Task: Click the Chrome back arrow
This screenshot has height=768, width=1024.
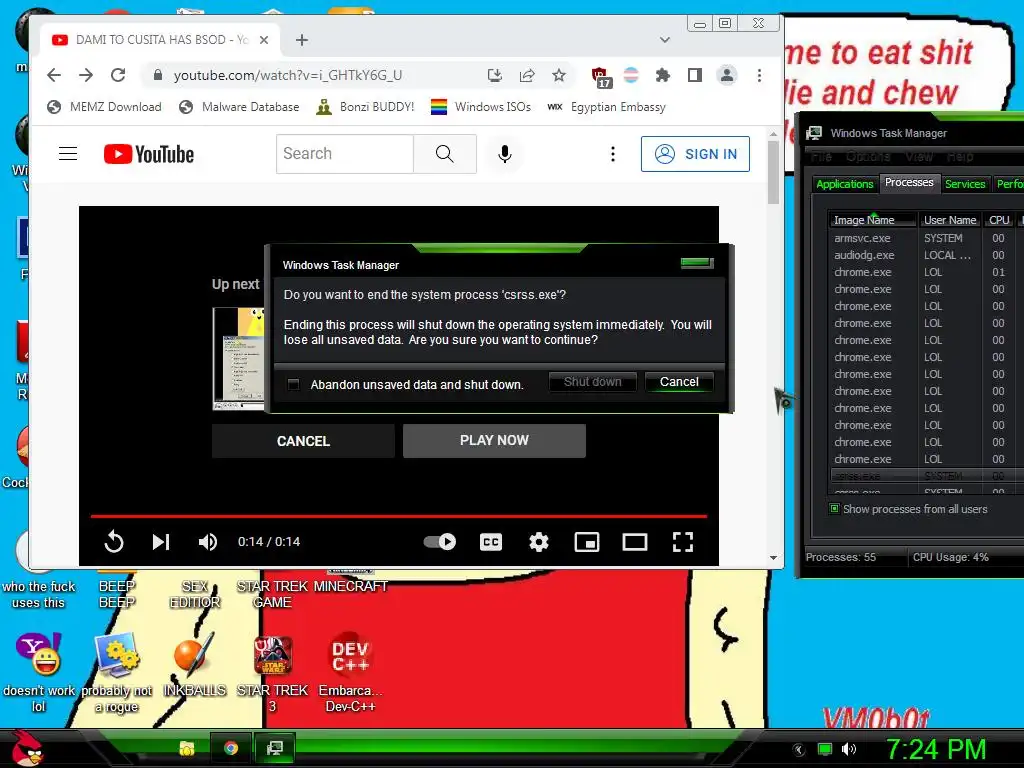Action: [x=54, y=75]
